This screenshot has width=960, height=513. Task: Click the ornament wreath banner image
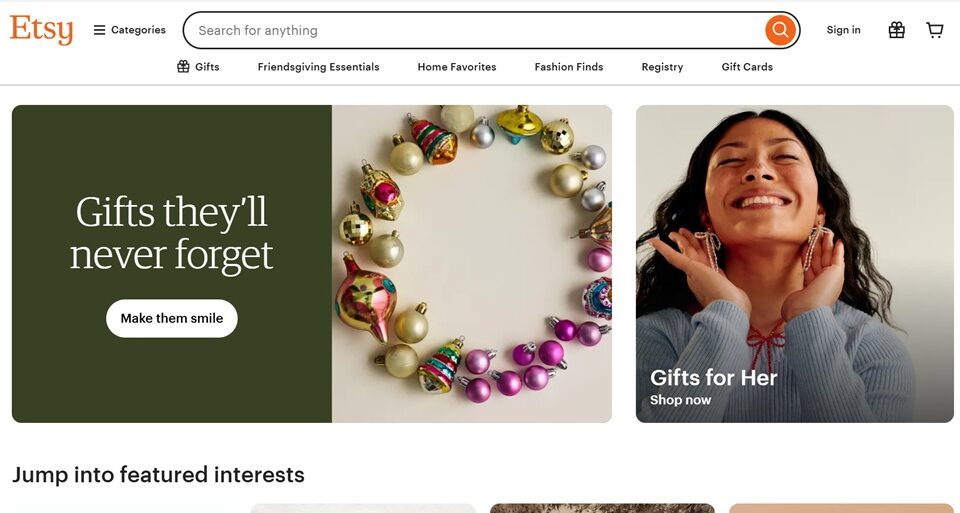click(x=471, y=263)
